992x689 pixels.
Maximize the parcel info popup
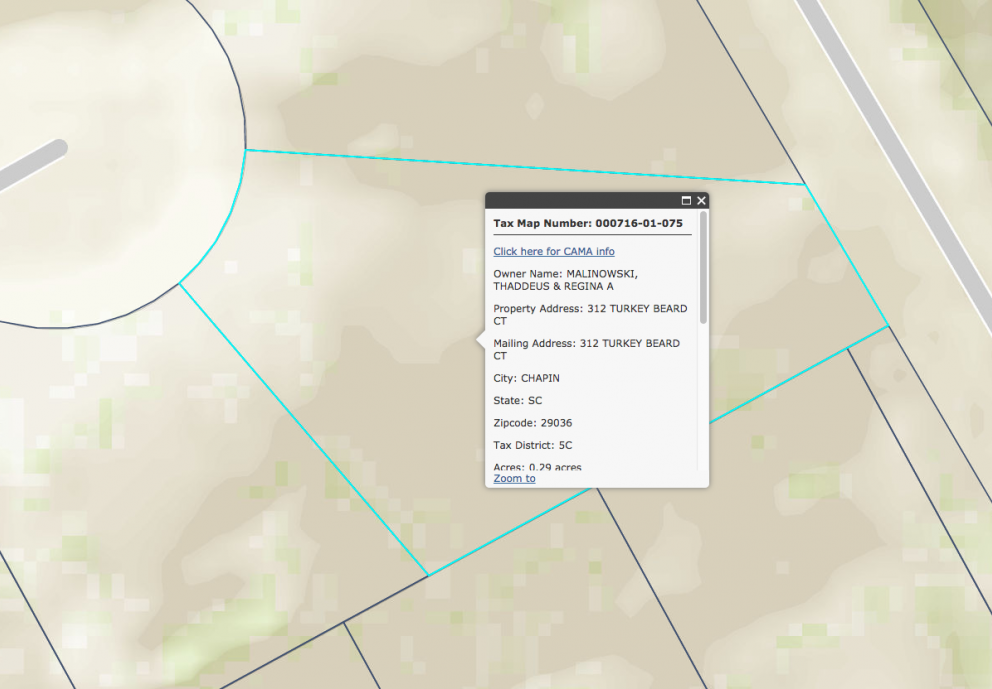coord(686,201)
